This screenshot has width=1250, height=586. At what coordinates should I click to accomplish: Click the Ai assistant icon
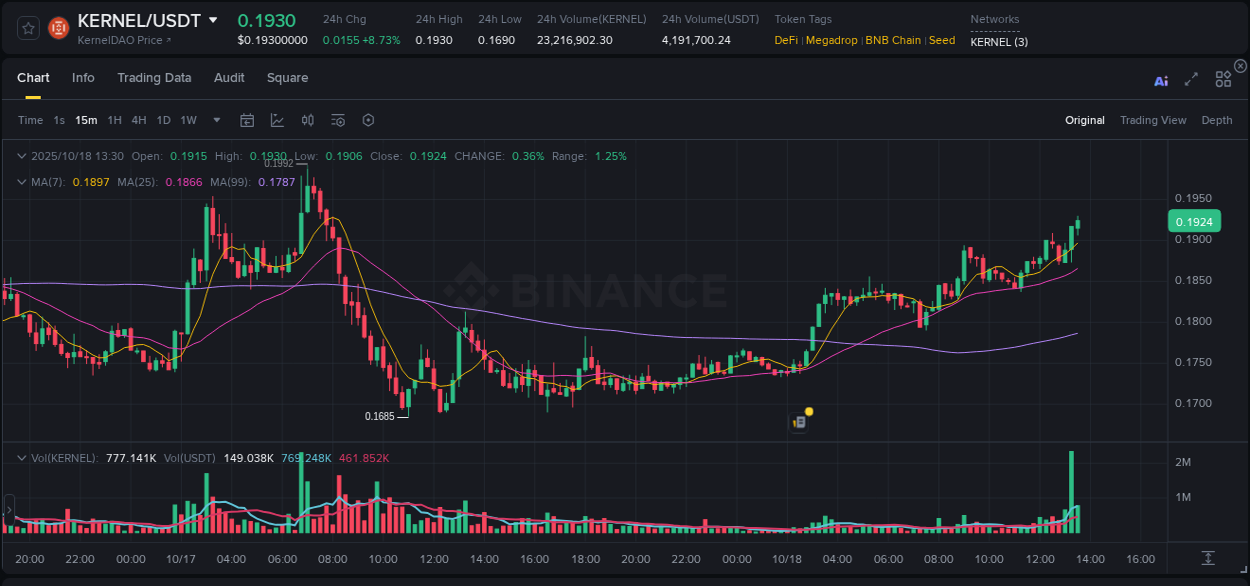click(x=1161, y=79)
